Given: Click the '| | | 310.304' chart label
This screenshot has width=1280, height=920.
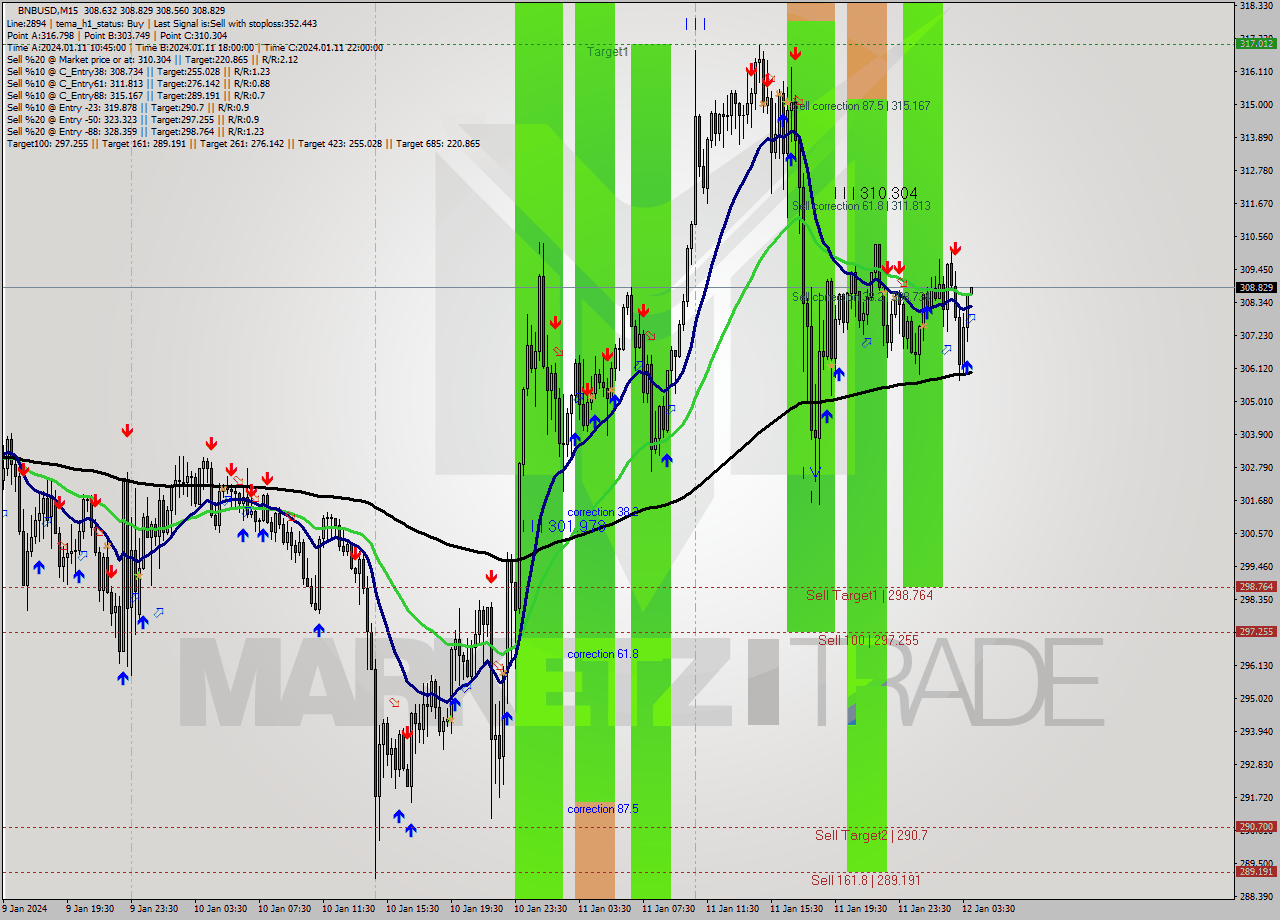Looking at the screenshot, I should pos(875,193).
